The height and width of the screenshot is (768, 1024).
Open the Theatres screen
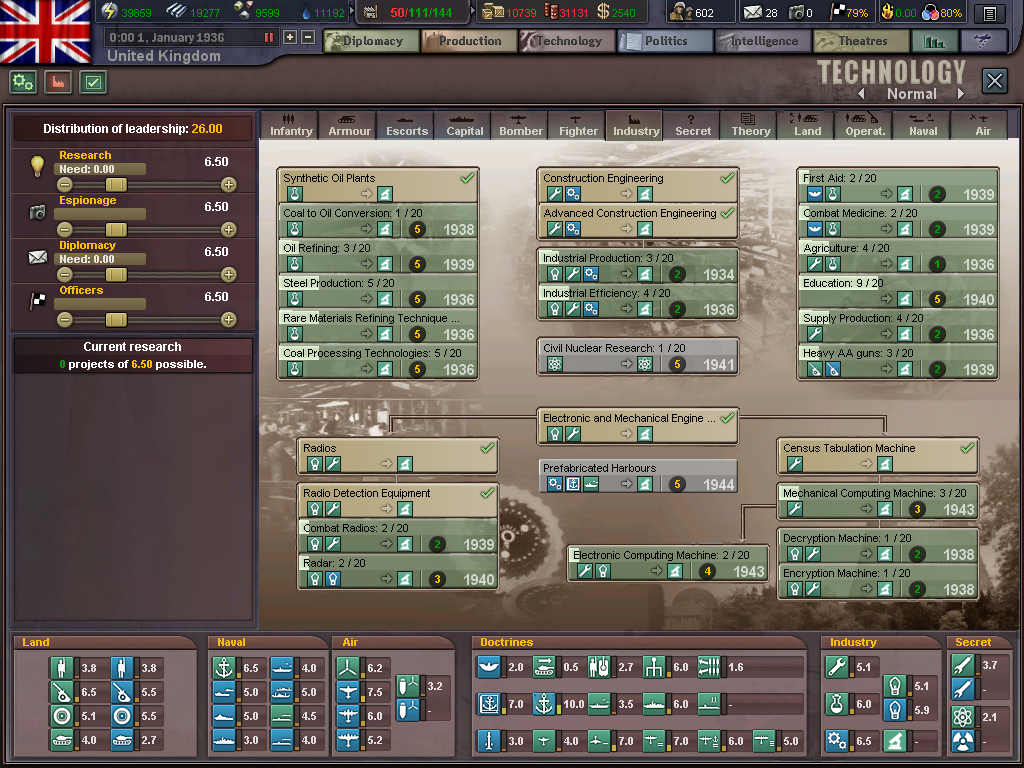(x=861, y=41)
